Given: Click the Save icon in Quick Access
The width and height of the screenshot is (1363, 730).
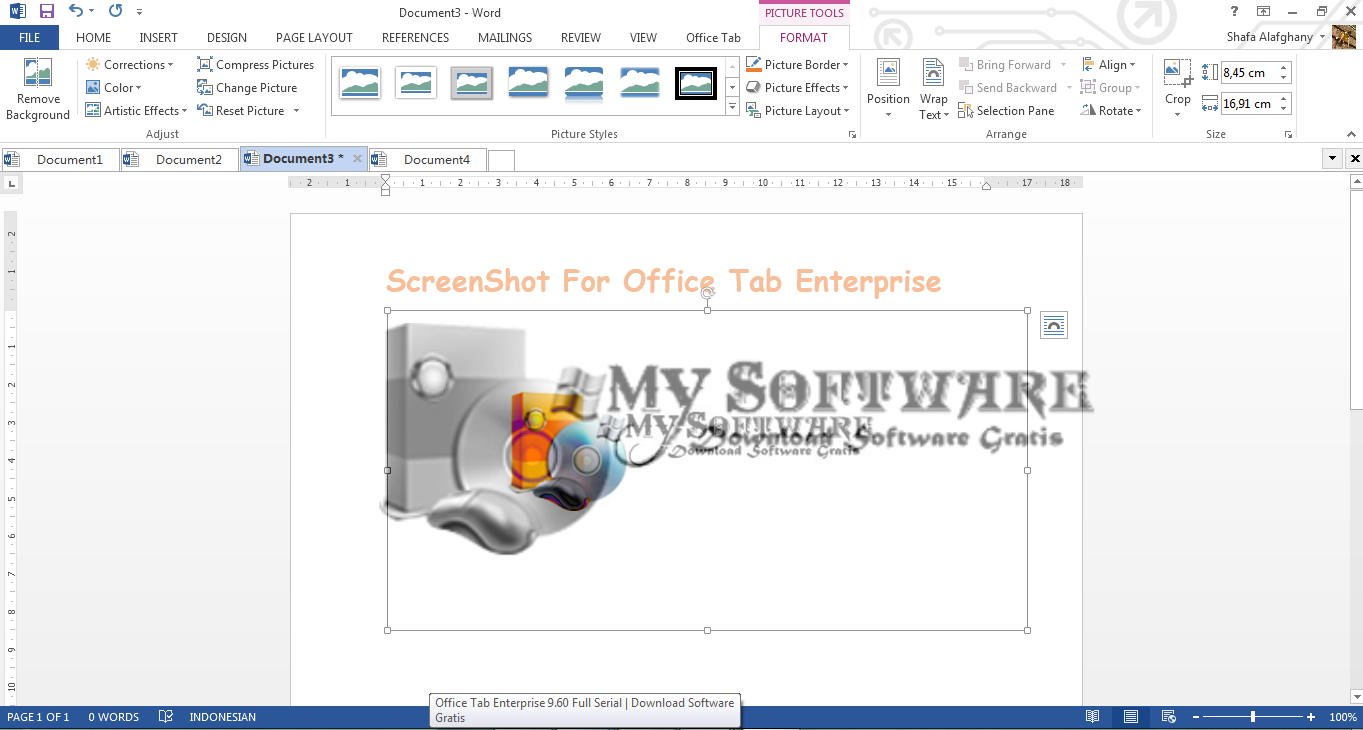Looking at the screenshot, I should (47, 12).
